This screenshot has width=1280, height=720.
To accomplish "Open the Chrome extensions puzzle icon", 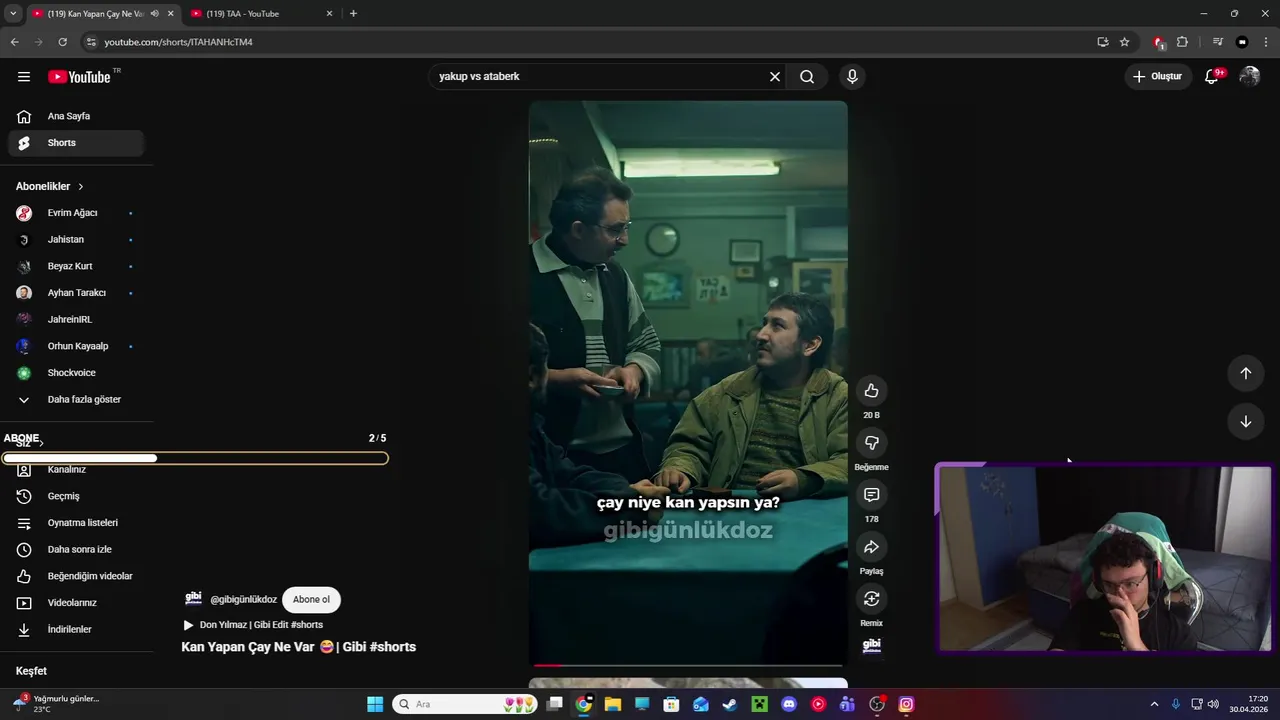I will click(1182, 42).
